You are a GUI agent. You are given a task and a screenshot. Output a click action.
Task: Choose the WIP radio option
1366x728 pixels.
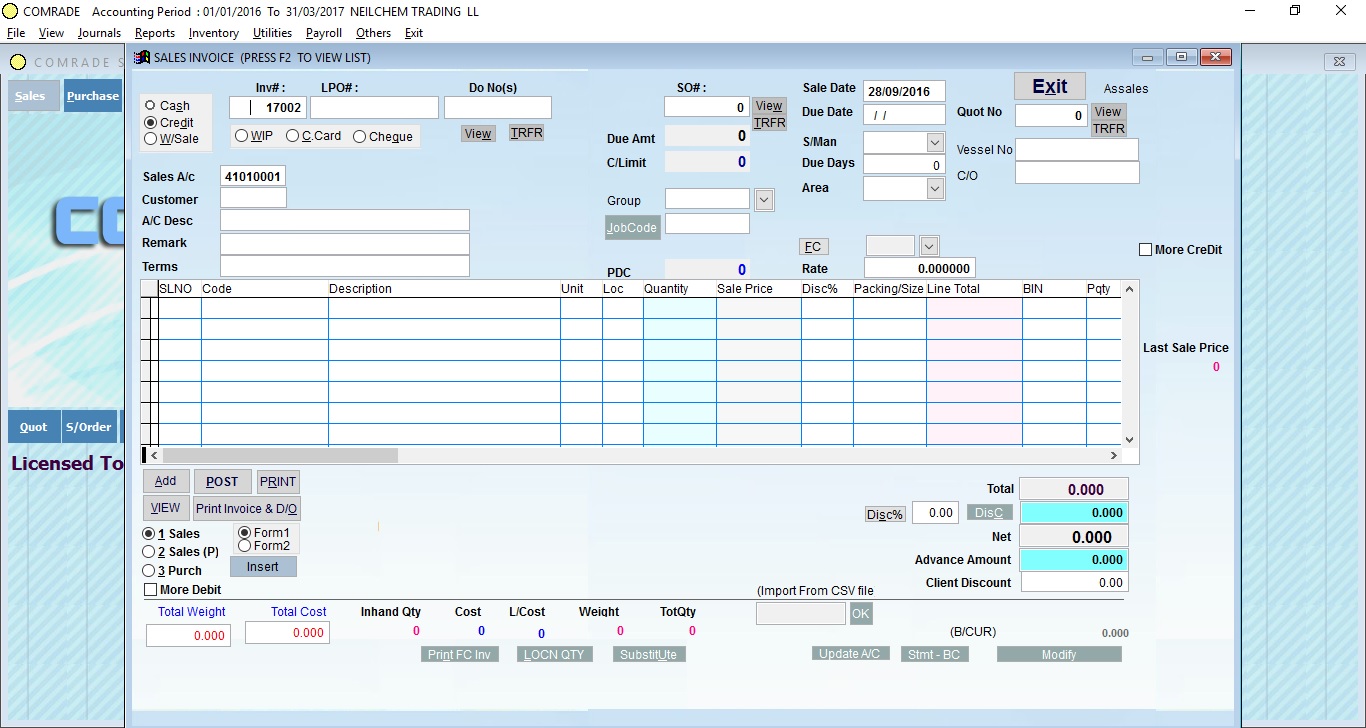pyautogui.click(x=242, y=136)
